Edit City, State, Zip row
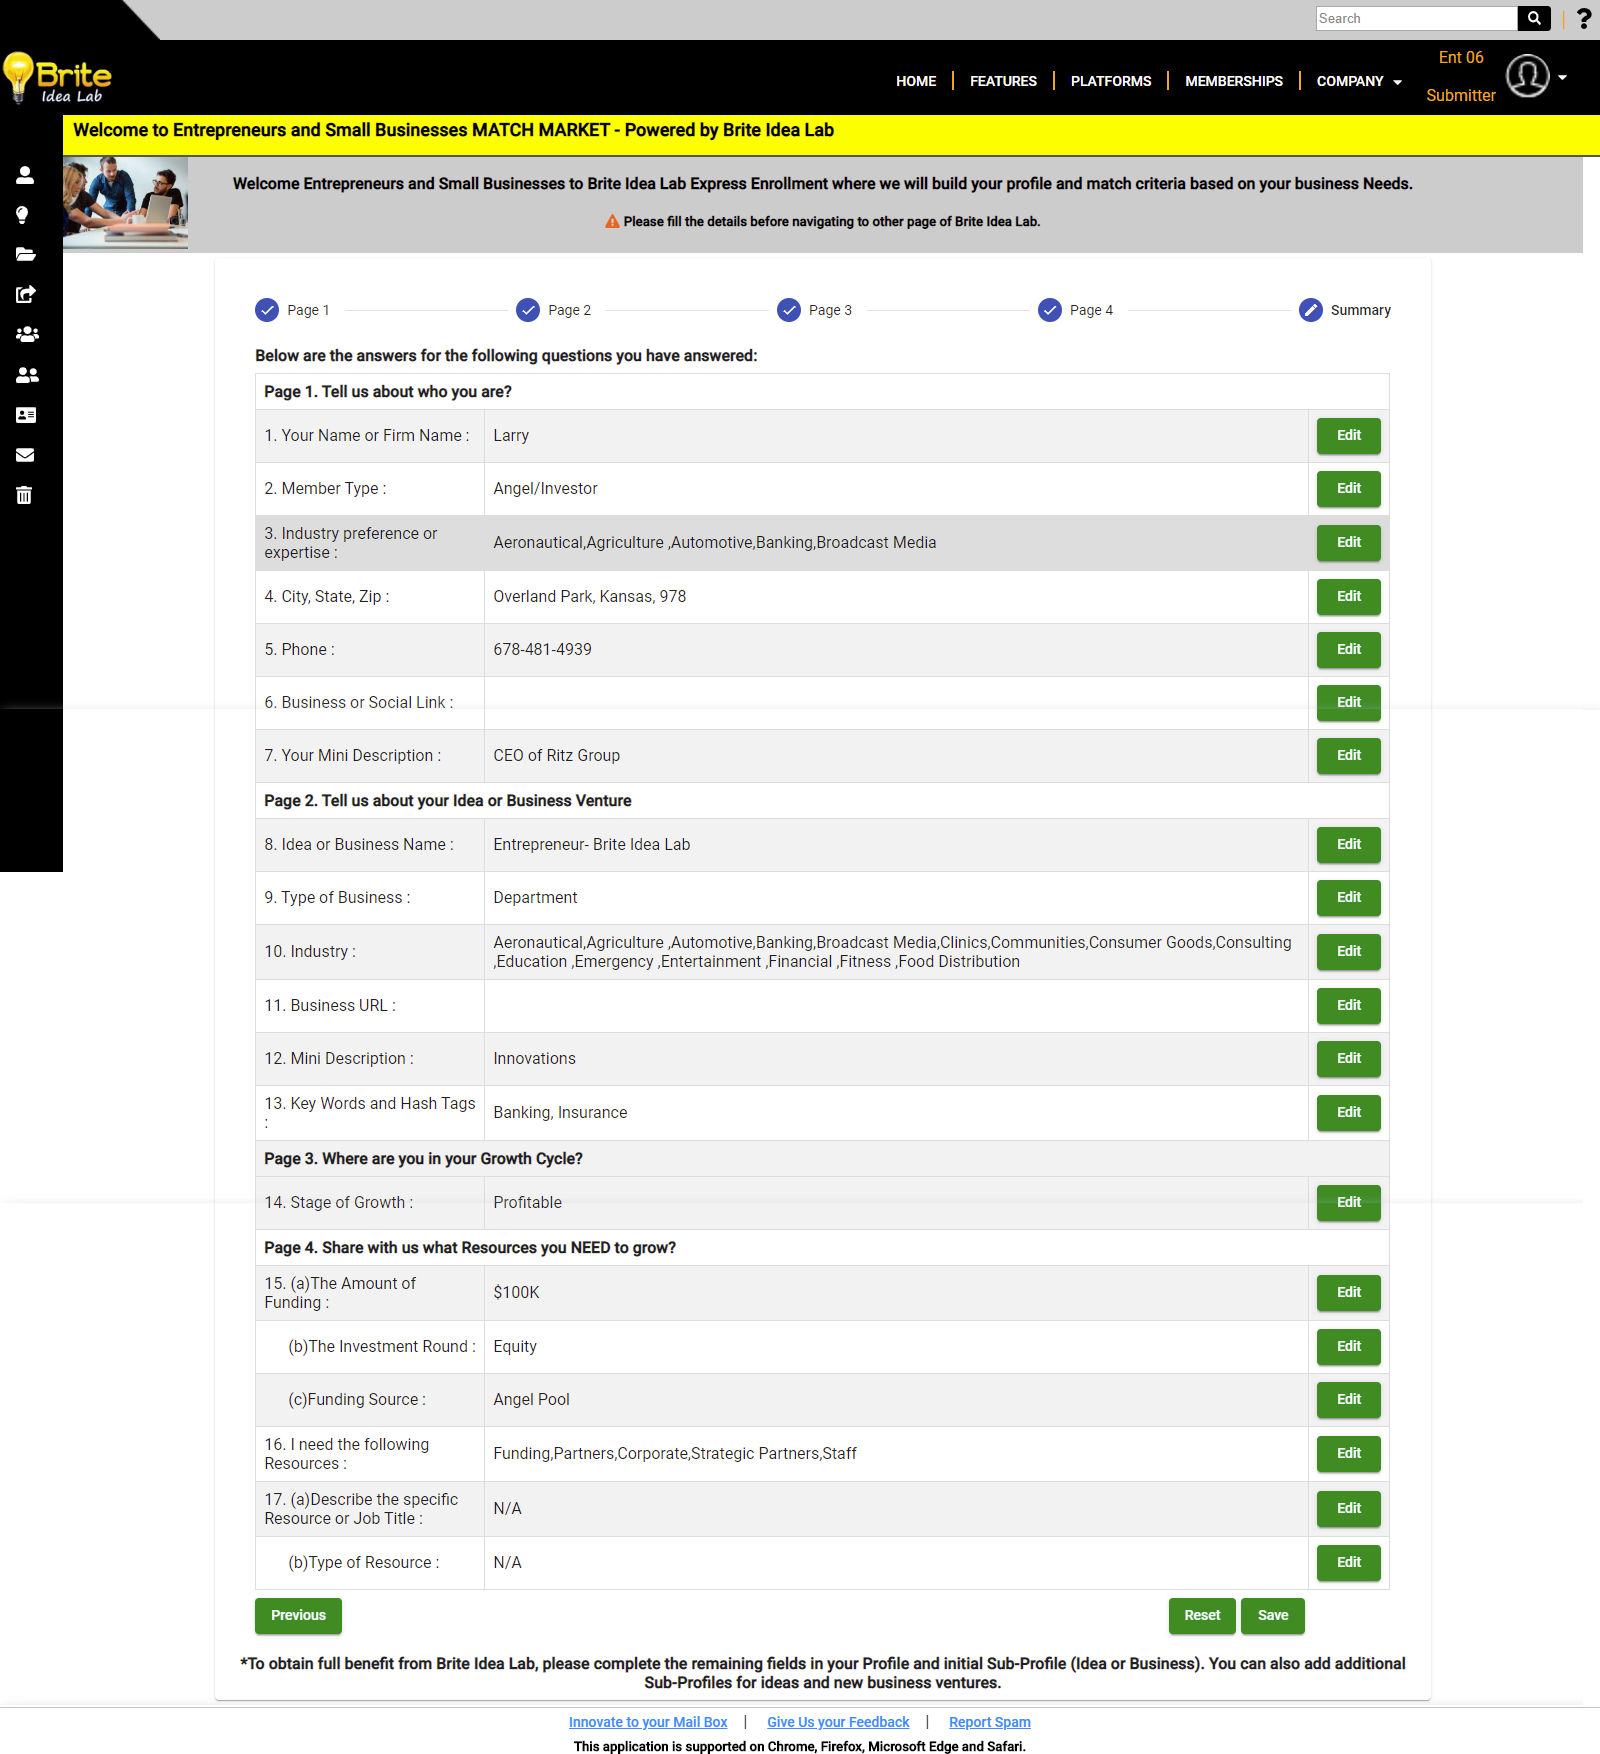 [x=1349, y=597]
